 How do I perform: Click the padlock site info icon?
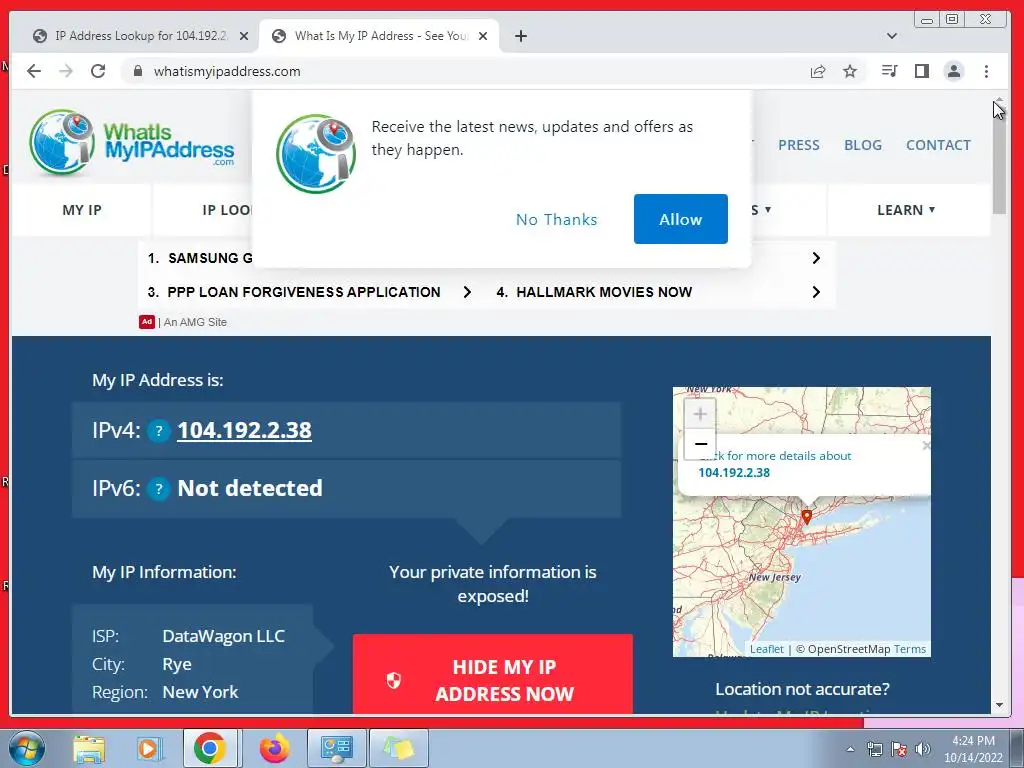(x=137, y=71)
